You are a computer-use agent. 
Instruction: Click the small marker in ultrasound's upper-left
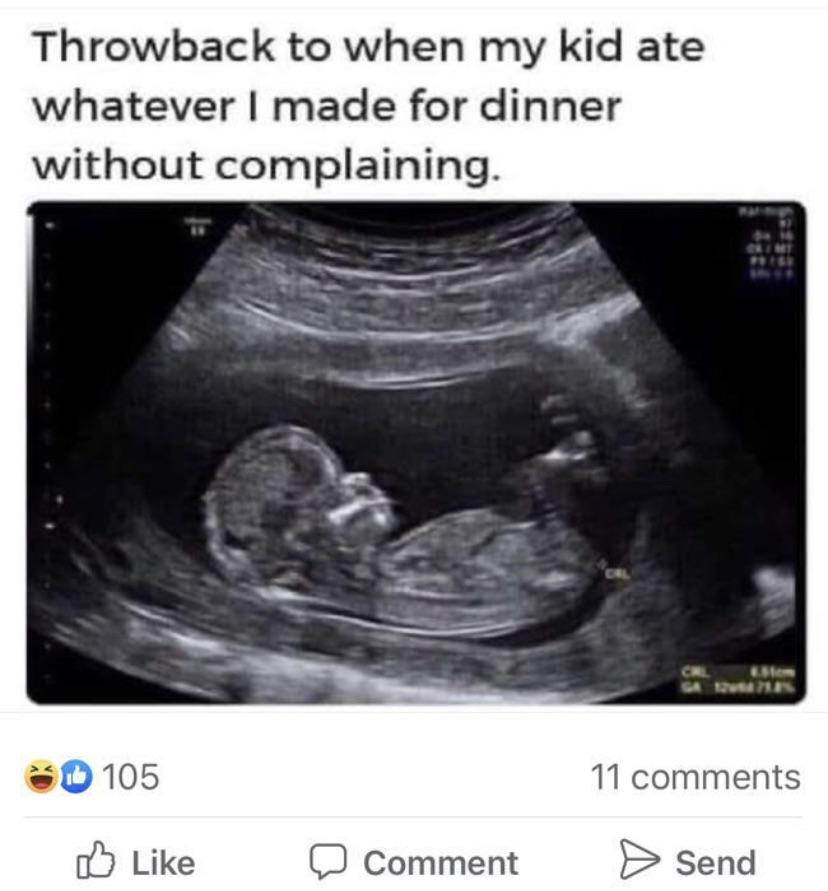pos(195,225)
